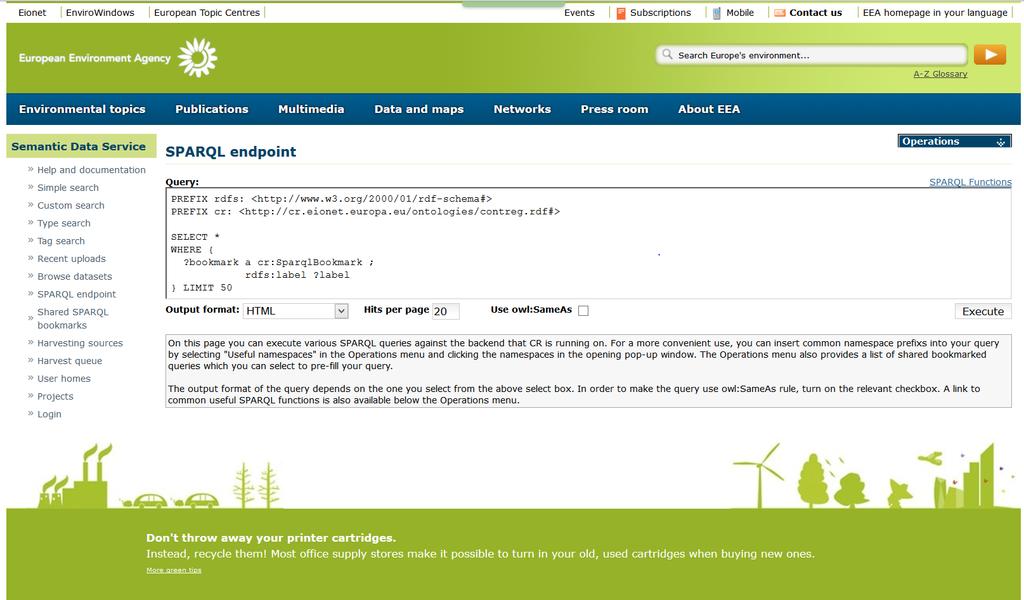Image resolution: width=1024 pixels, height=600 pixels.
Task: Open Tag search in sidebar
Action: tap(61, 241)
